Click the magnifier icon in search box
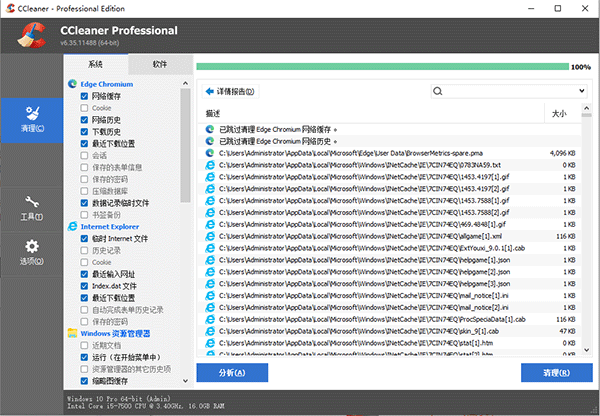600x416 pixels. tap(438, 91)
